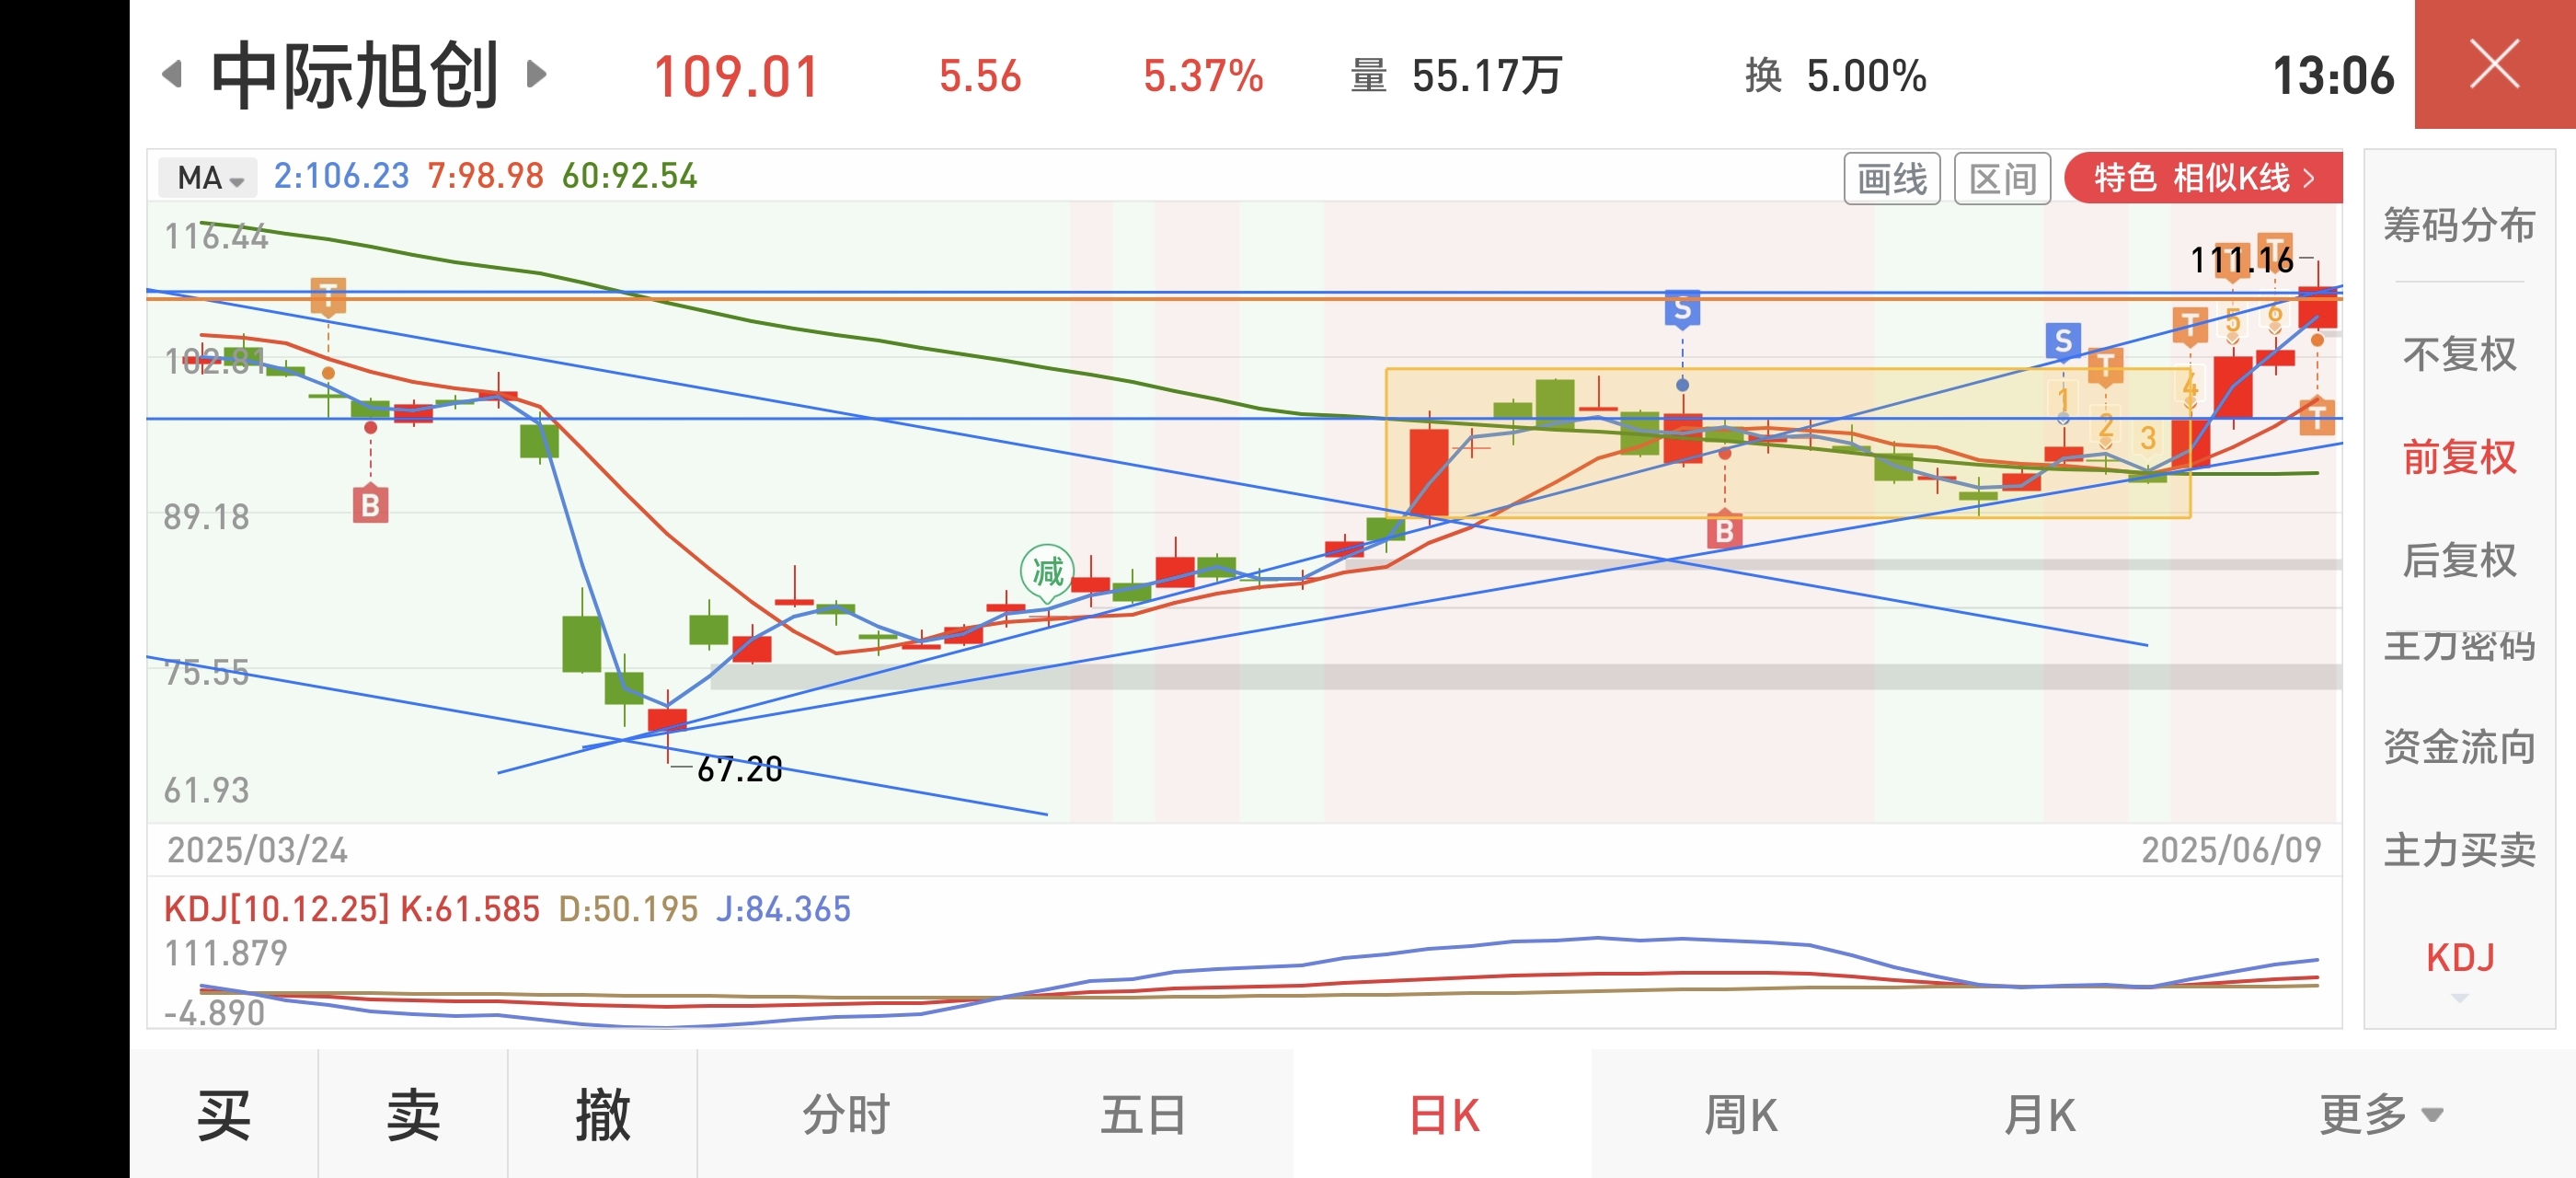This screenshot has width=2576, height=1178.
Task: Tap the MA 7:98.98 value
Action: (485, 176)
